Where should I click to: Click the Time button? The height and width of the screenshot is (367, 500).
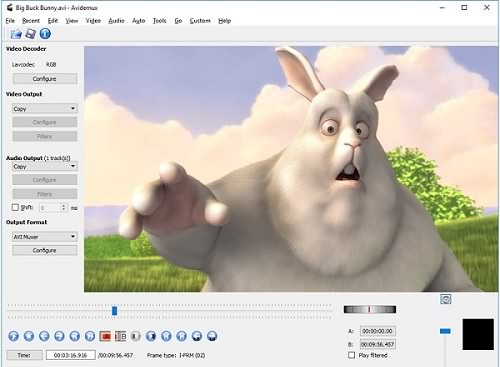click(x=24, y=355)
